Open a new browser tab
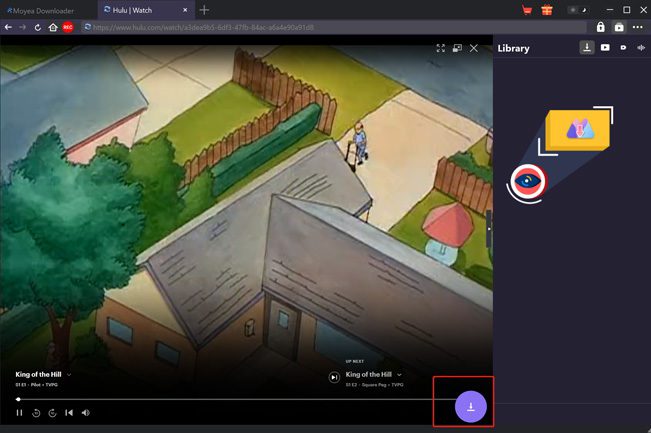Viewport: 651px width, 433px height. [x=204, y=9]
